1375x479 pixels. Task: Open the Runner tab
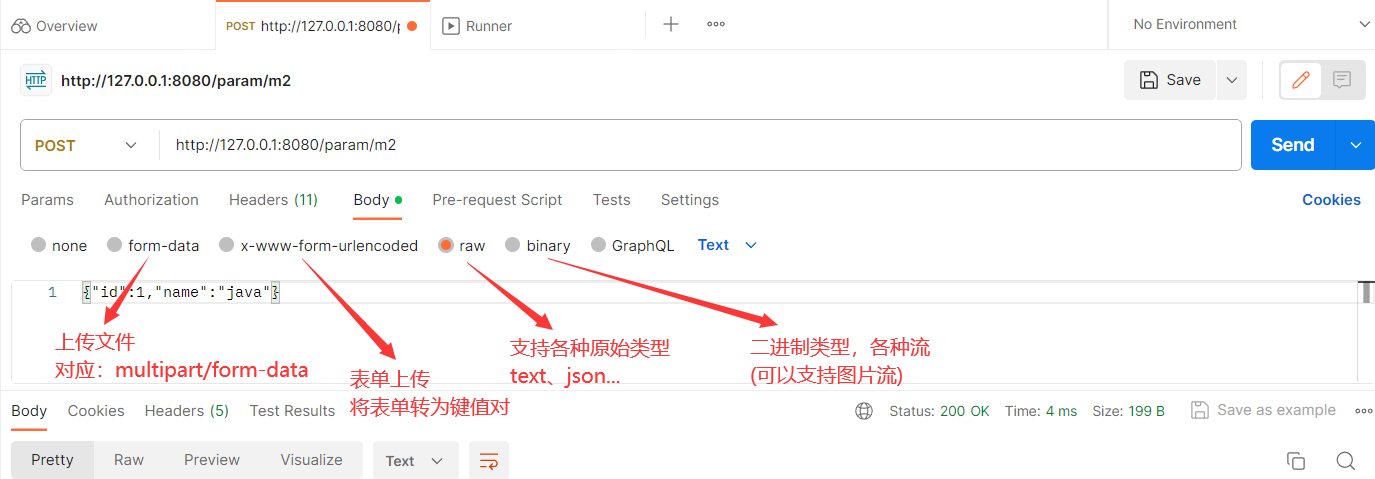477,26
